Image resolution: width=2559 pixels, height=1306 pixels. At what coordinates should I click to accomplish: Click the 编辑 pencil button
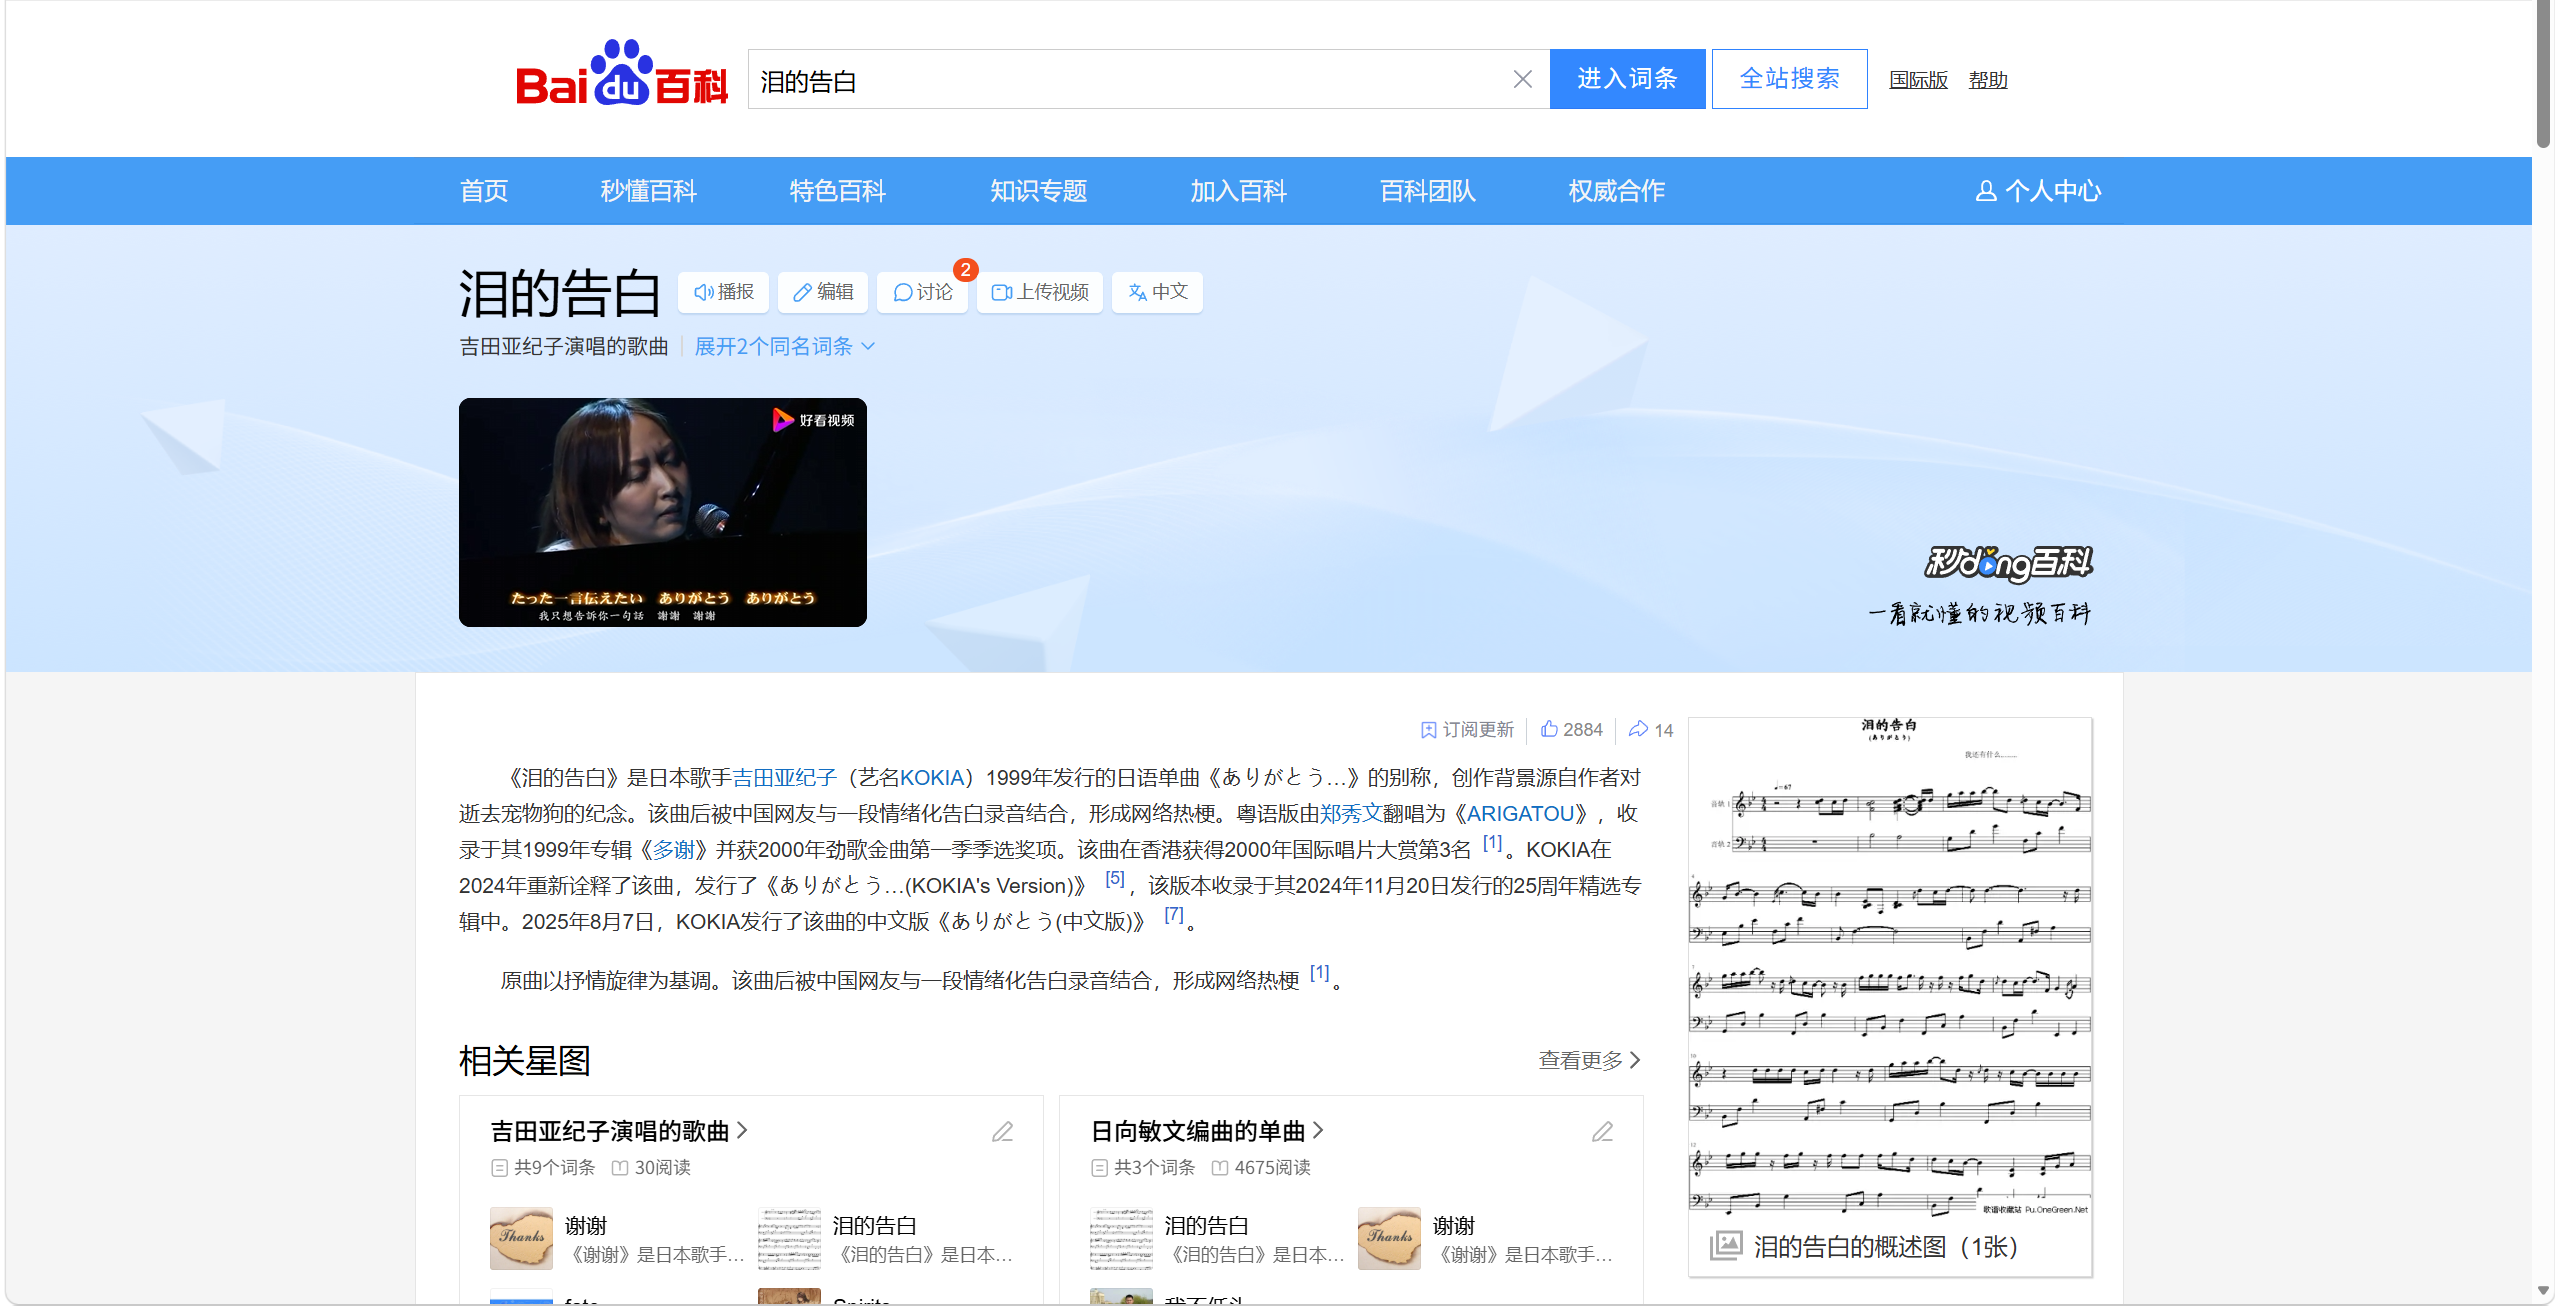[x=823, y=292]
